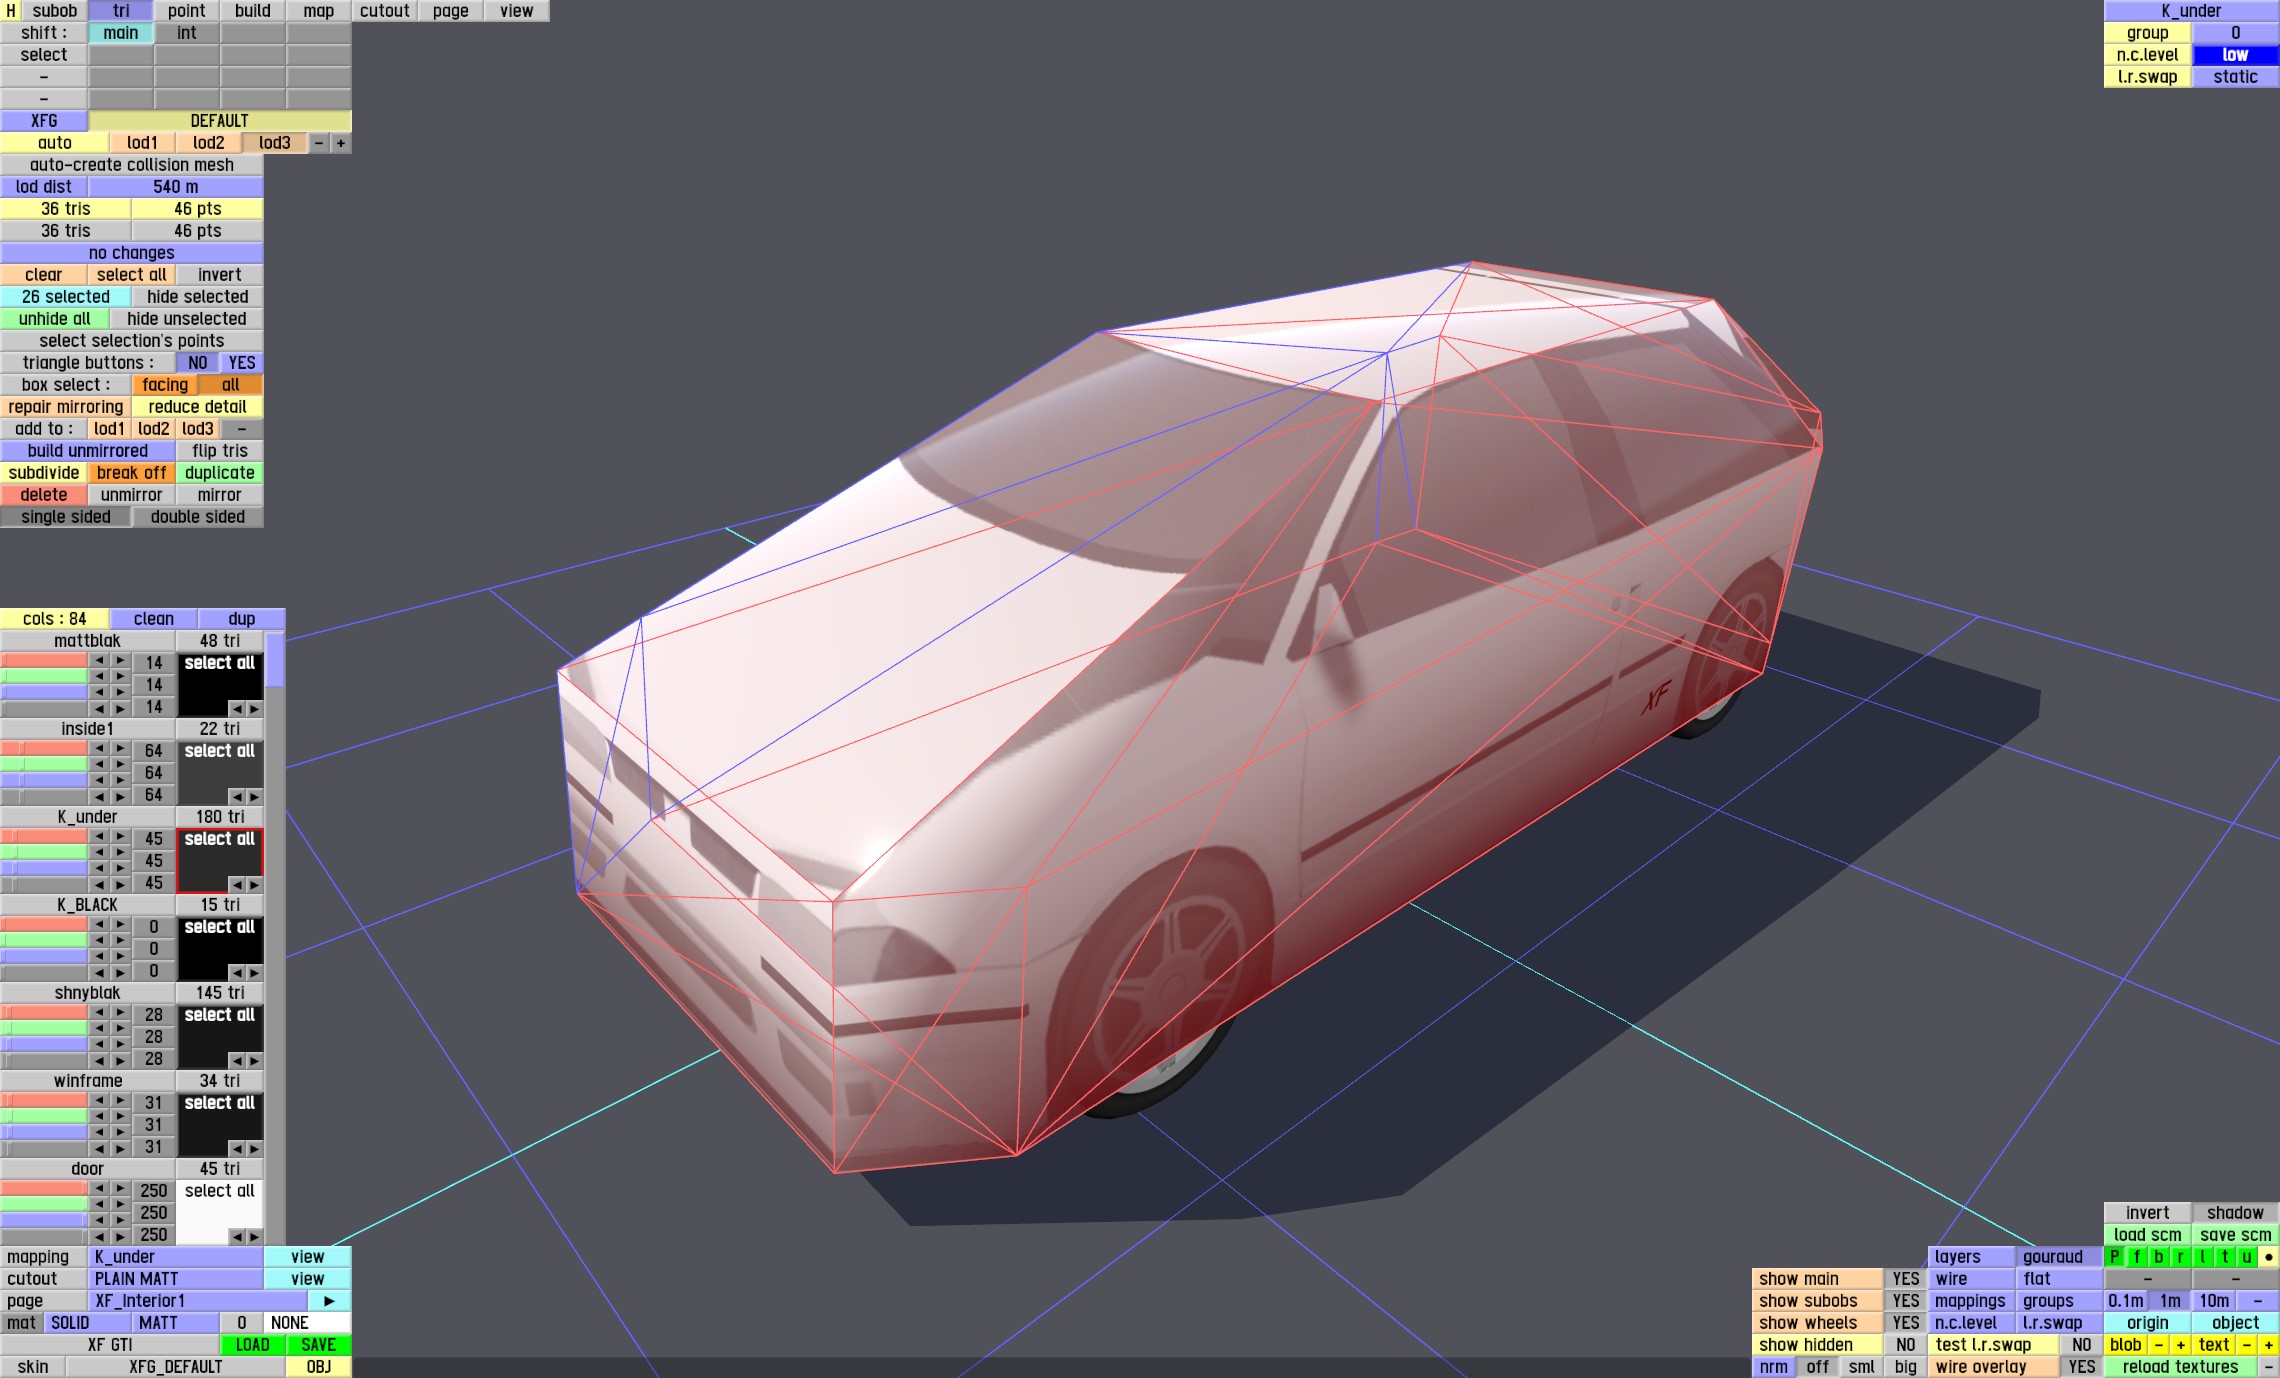Click the plus button beside lod3
Viewport: 2280px width, 1378px height.
(x=341, y=143)
